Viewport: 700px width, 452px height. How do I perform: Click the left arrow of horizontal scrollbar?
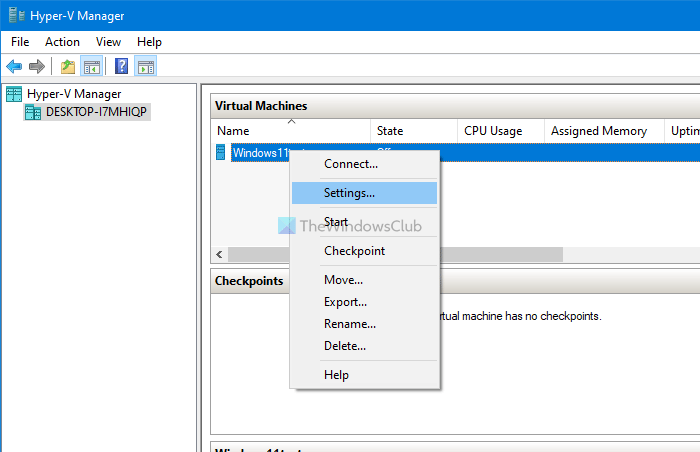tap(219, 255)
